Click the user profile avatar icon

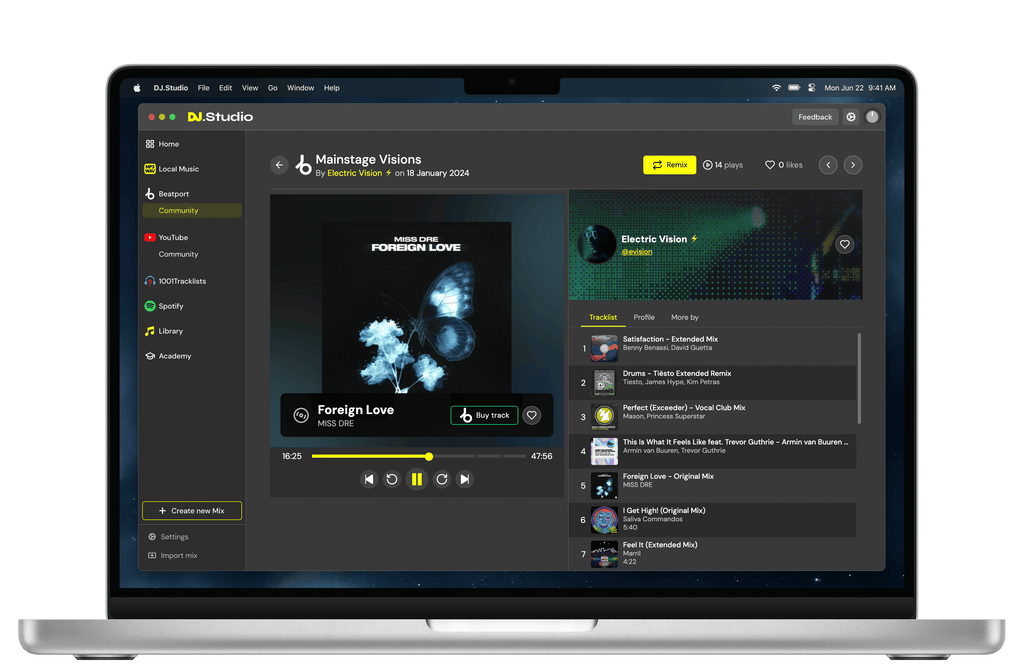[x=872, y=117]
